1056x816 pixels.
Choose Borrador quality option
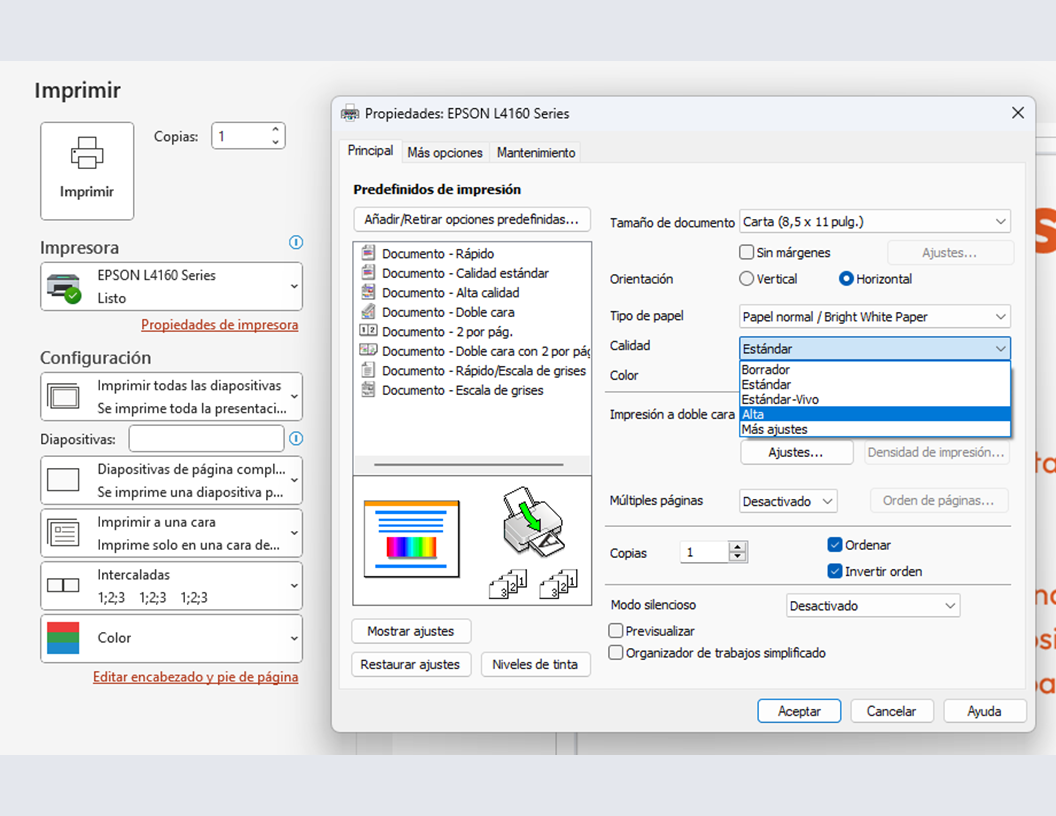click(x=875, y=370)
